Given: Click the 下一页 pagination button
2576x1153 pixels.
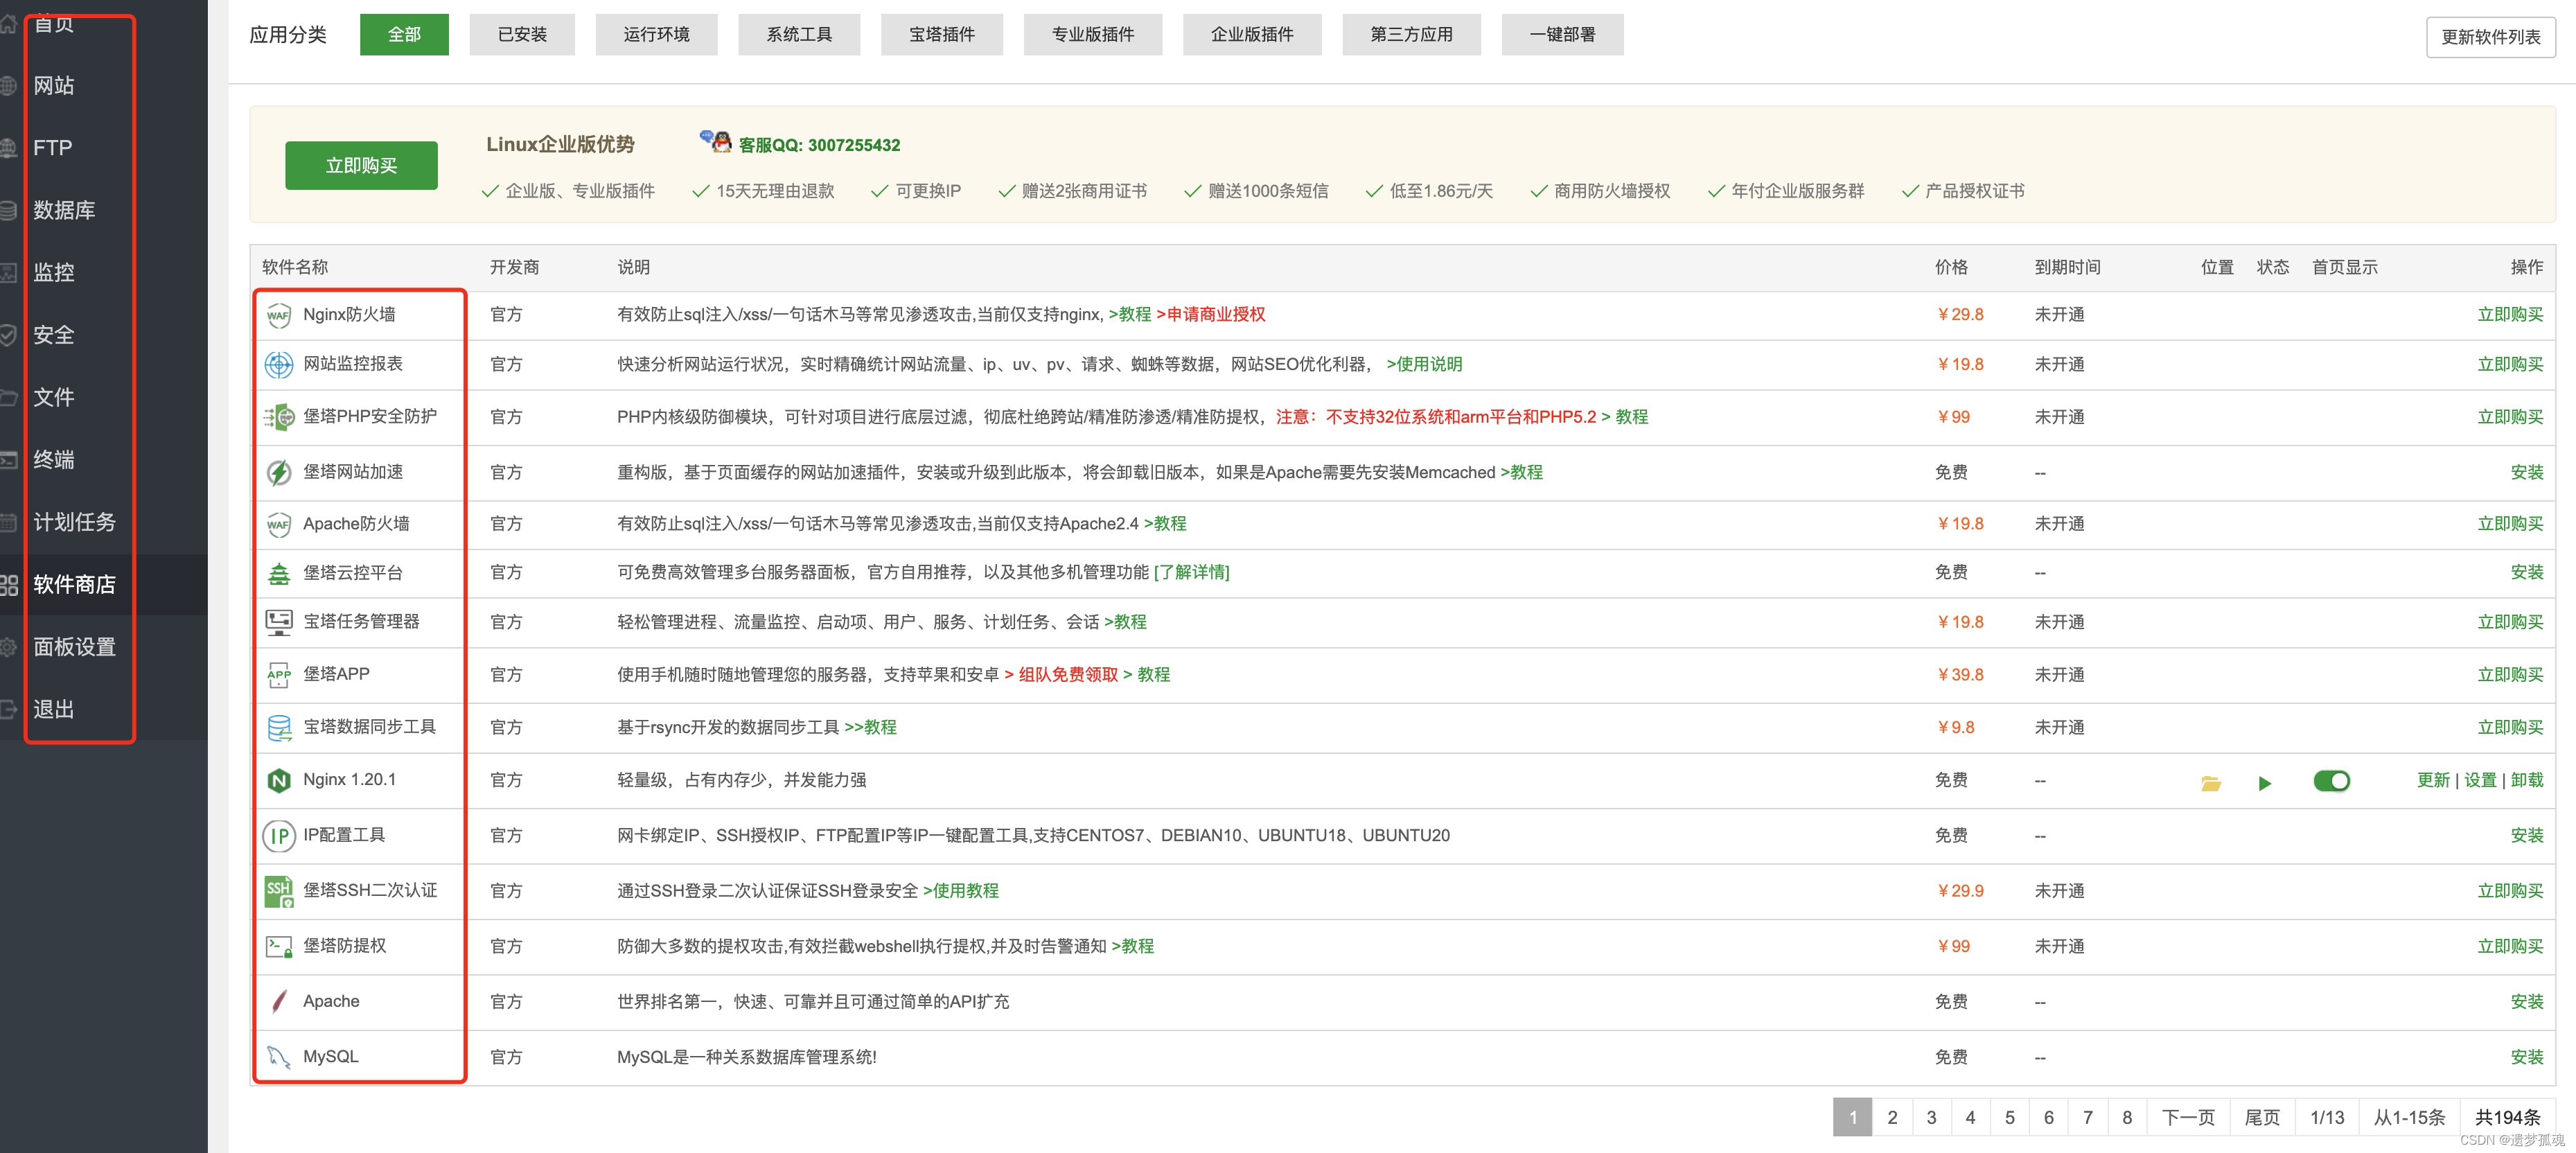Looking at the screenshot, I should [x=2187, y=1117].
